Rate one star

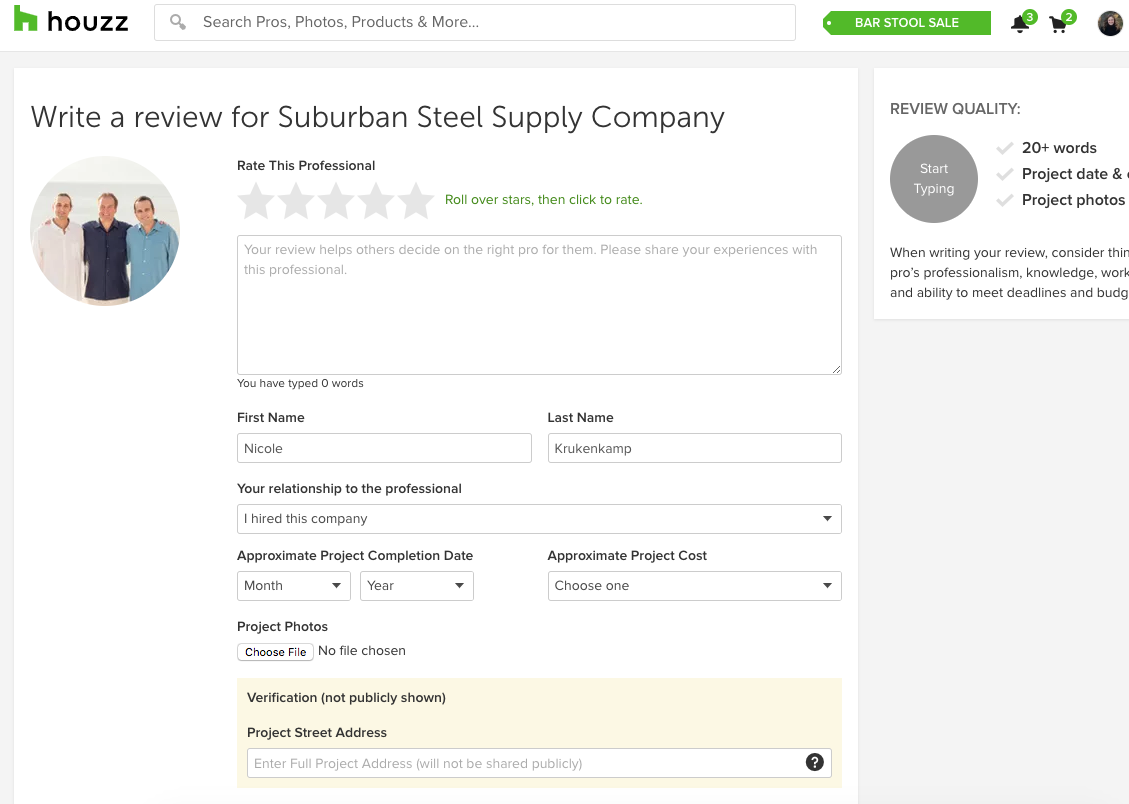click(x=256, y=200)
